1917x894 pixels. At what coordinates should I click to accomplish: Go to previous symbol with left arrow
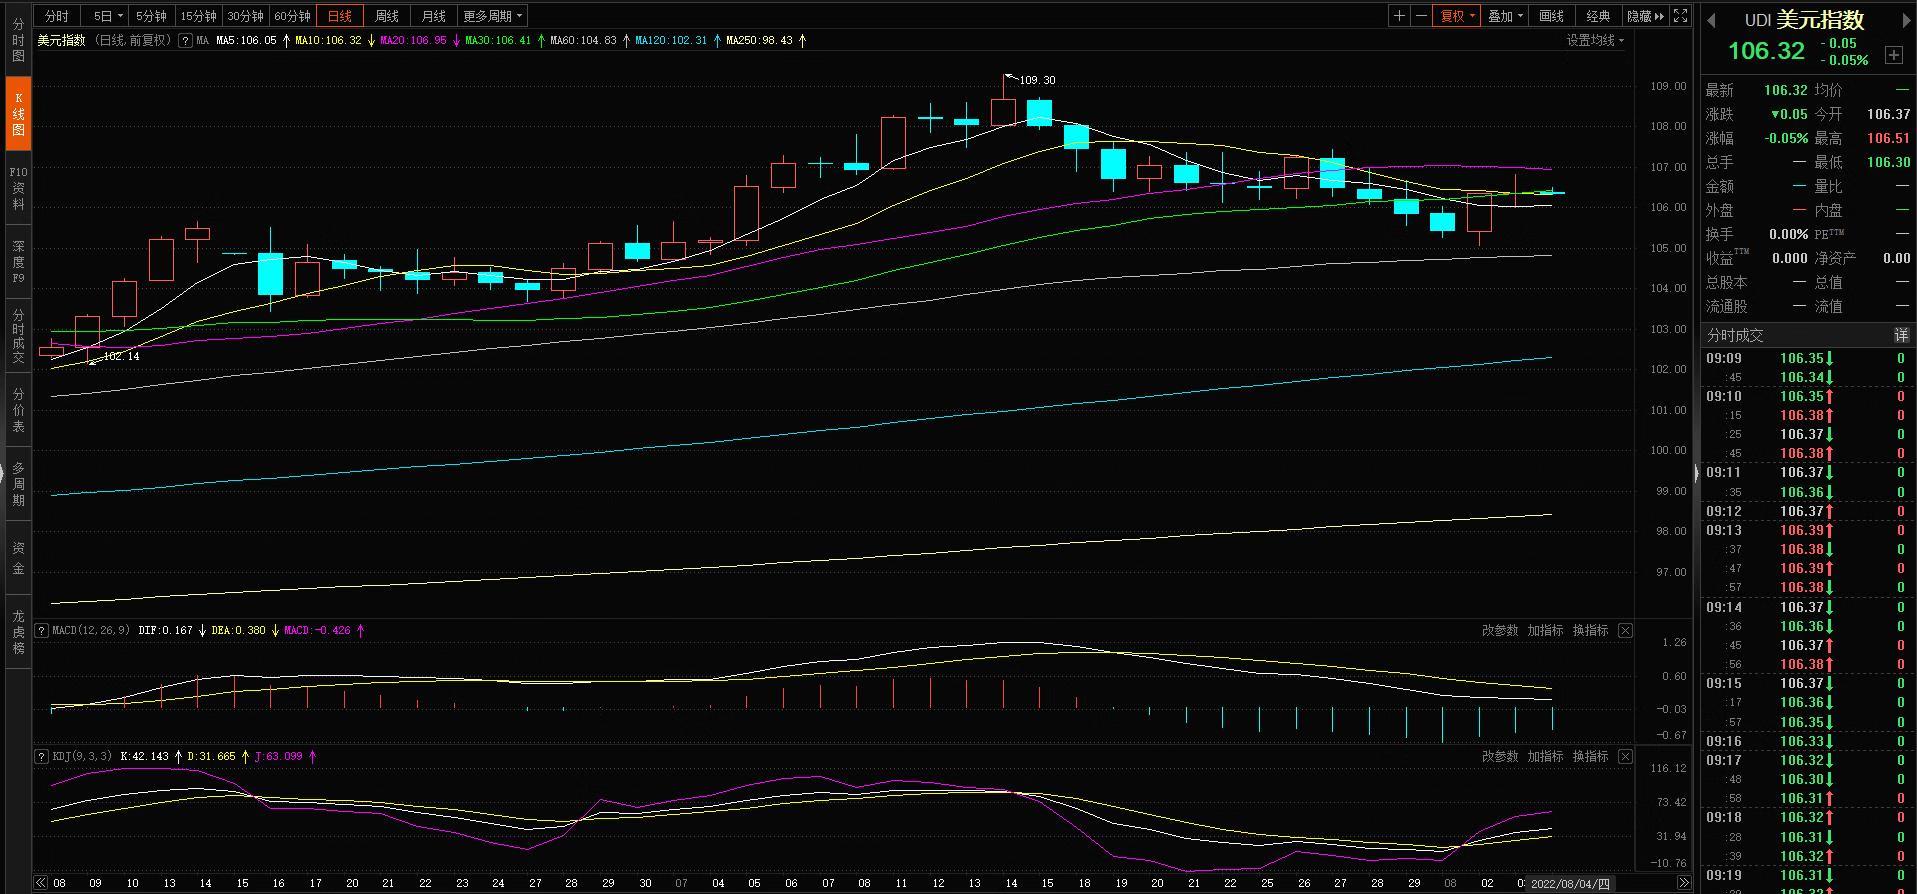(1711, 21)
